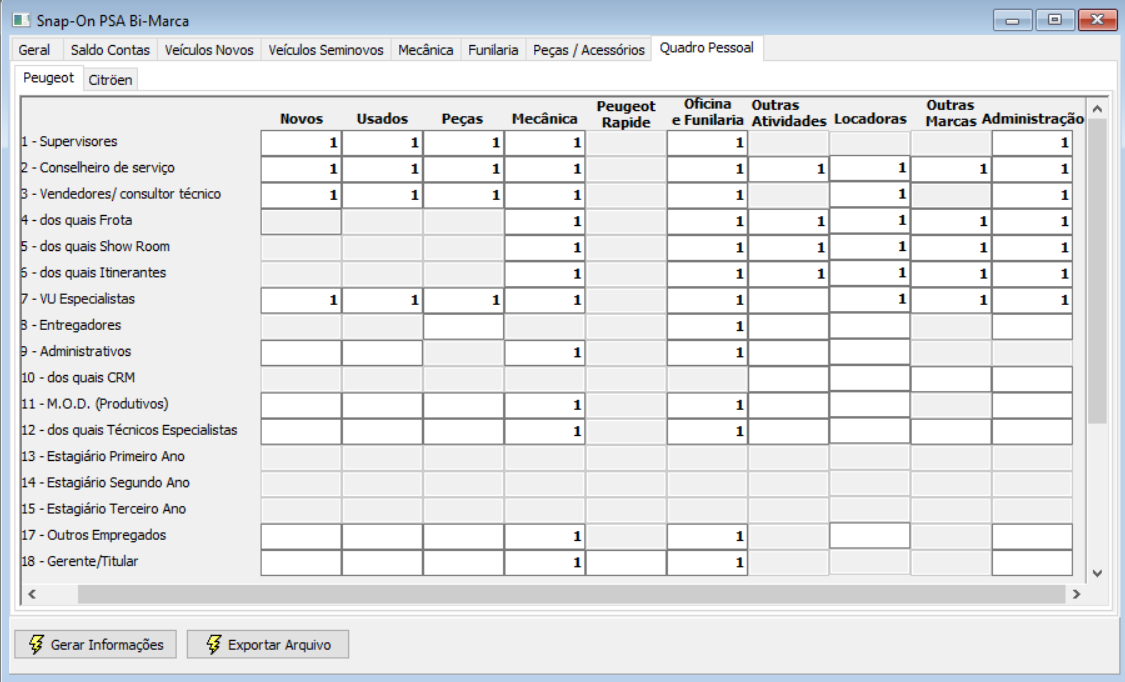Select Supervisores Novos field
Viewport: 1125px width, 682px height.
[301, 143]
